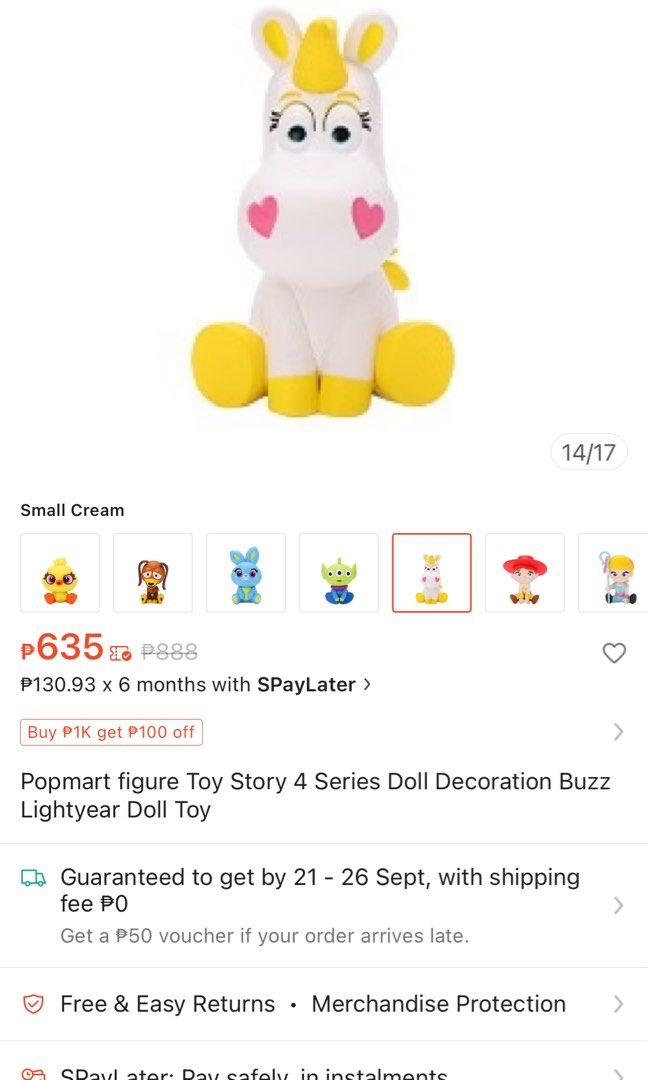Click the 14/17 image counter badge
The width and height of the screenshot is (648, 1080).
coord(589,452)
